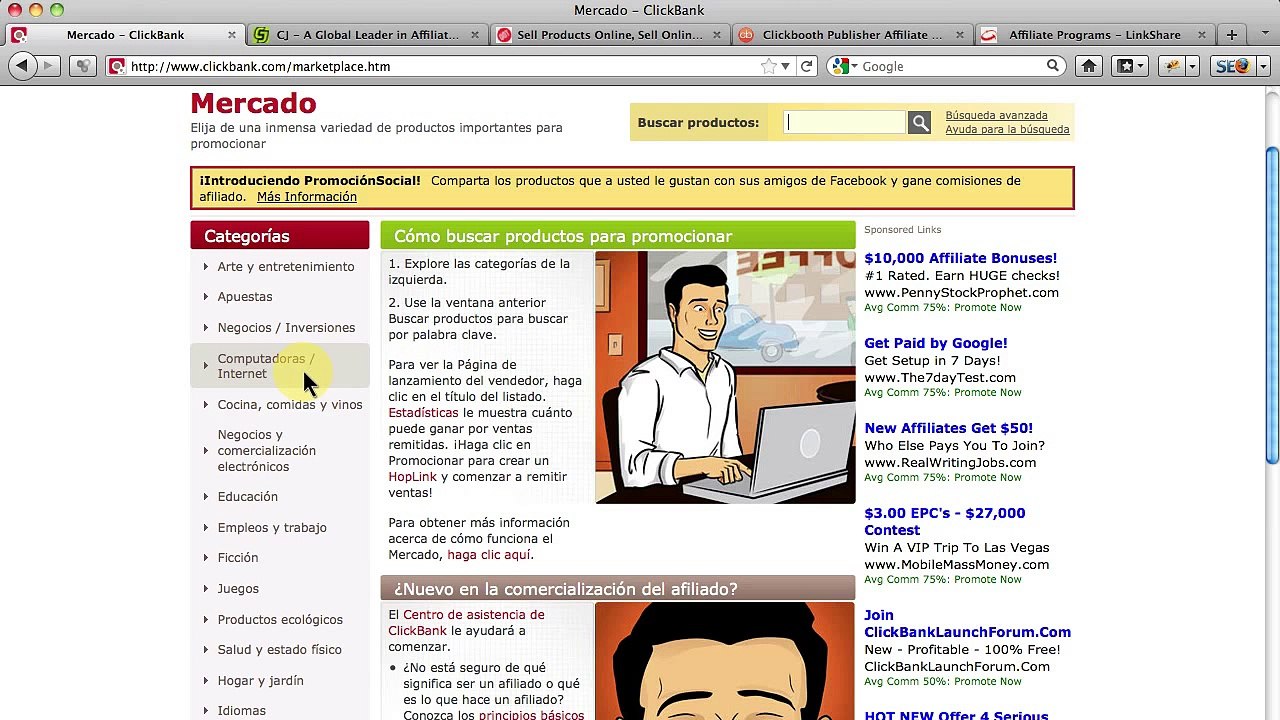Switch to the CJ Global Leader tab
The height and width of the screenshot is (720, 1280).
point(366,35)
